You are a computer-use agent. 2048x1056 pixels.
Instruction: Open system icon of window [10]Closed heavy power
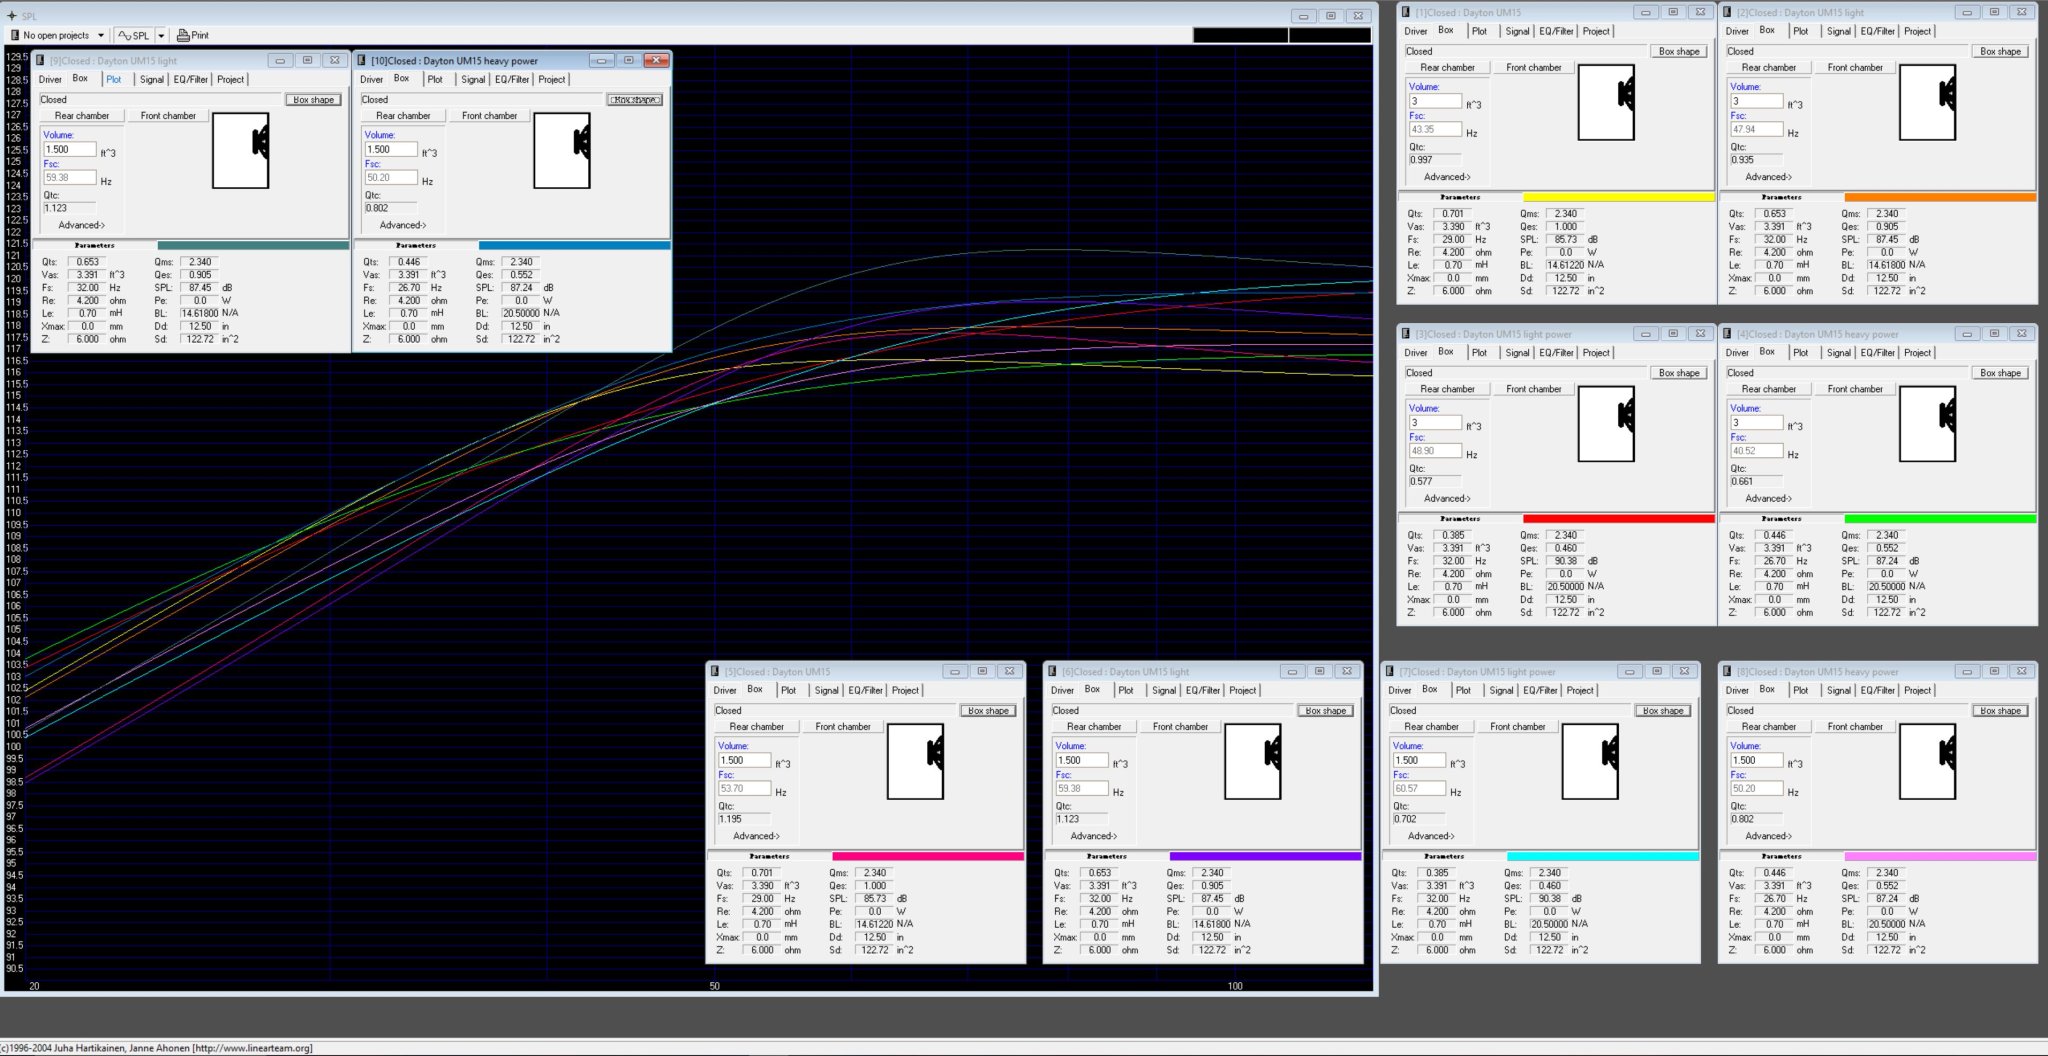click(361, 60)
